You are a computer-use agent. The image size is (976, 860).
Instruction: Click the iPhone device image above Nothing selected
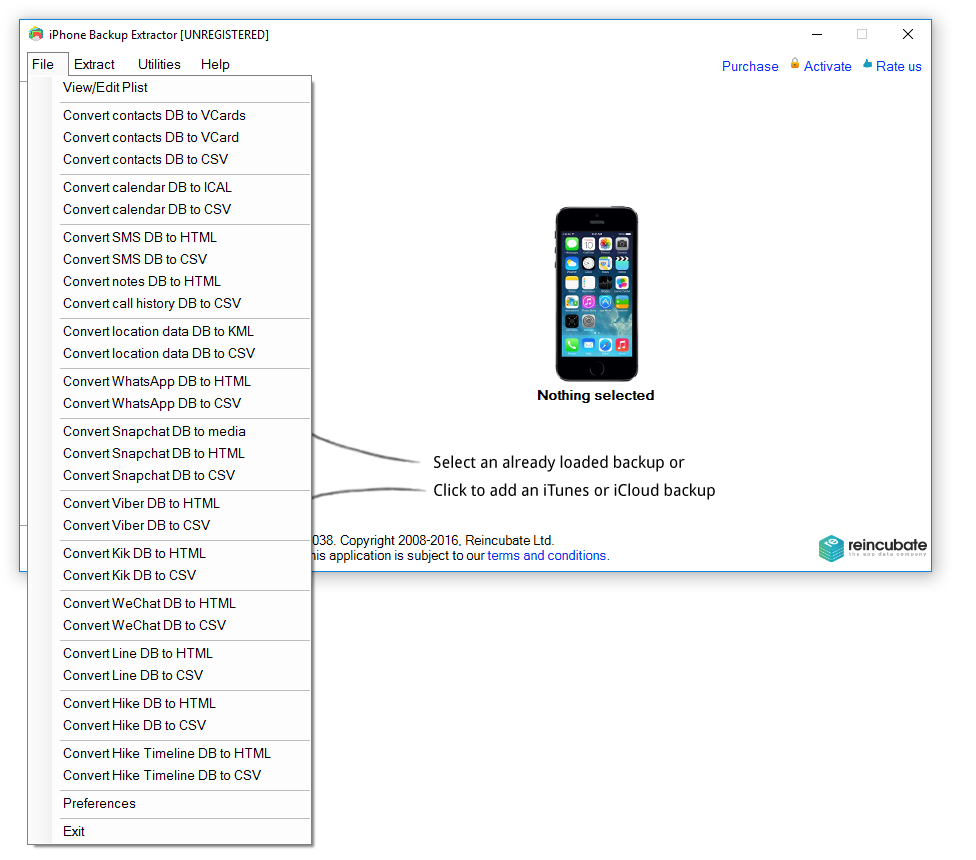596,293
